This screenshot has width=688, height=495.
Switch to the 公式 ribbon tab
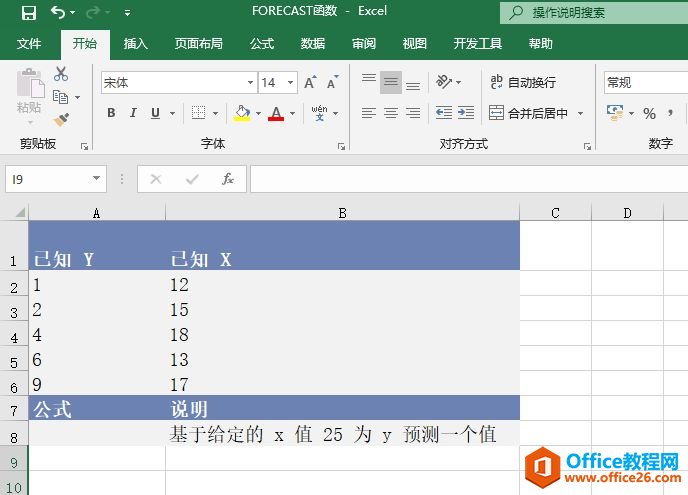click(x=262, y=43)
